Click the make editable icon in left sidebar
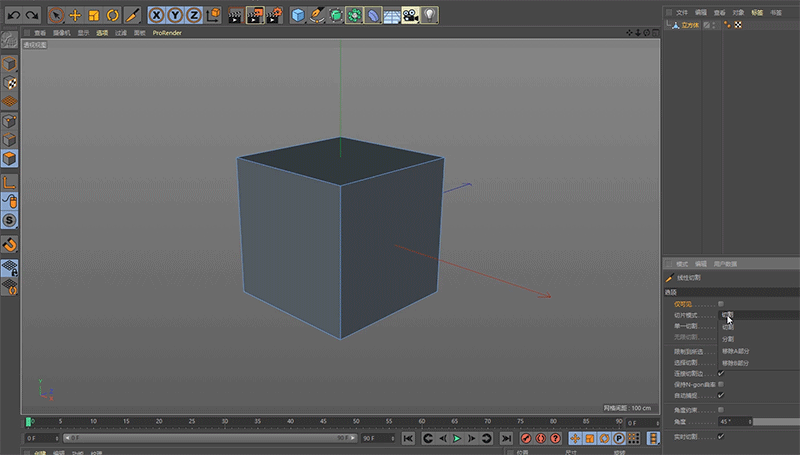The height and width of the screenshot is (455, 800). (9, 40)
